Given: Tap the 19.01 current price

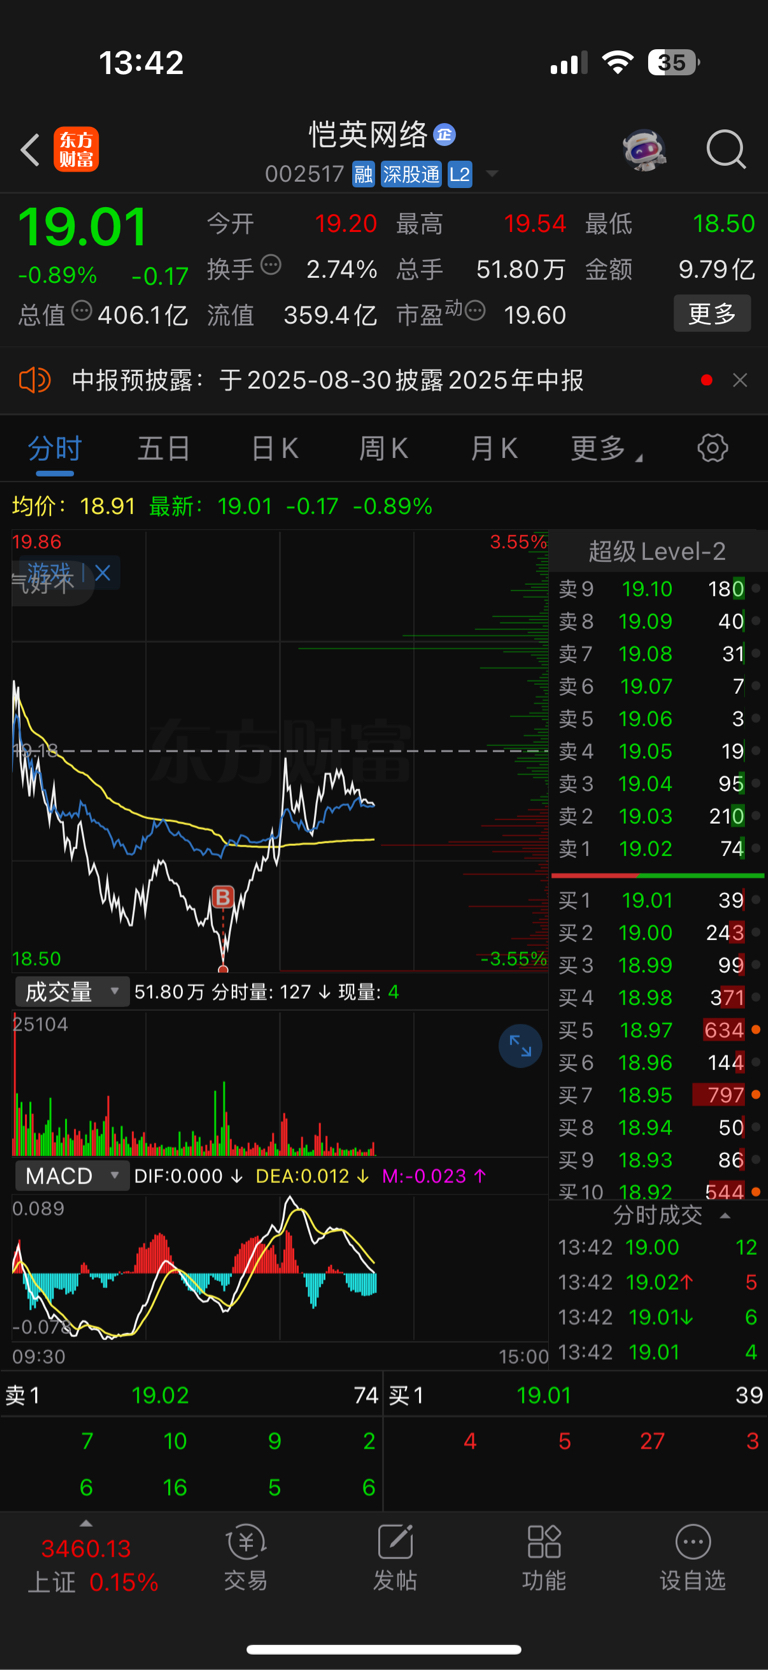Looking at the screenshot, I should coord(82,227).
